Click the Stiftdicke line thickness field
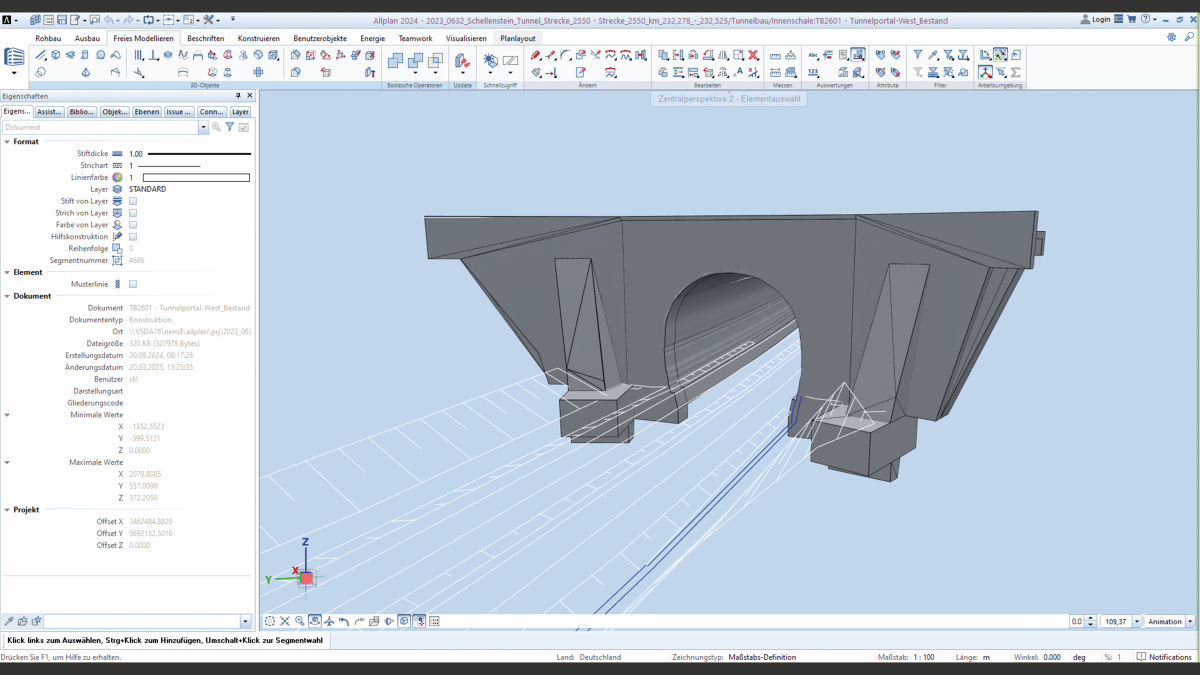Image resolution: width=1200 pixels, height=675 pixels. click(190, 154)
